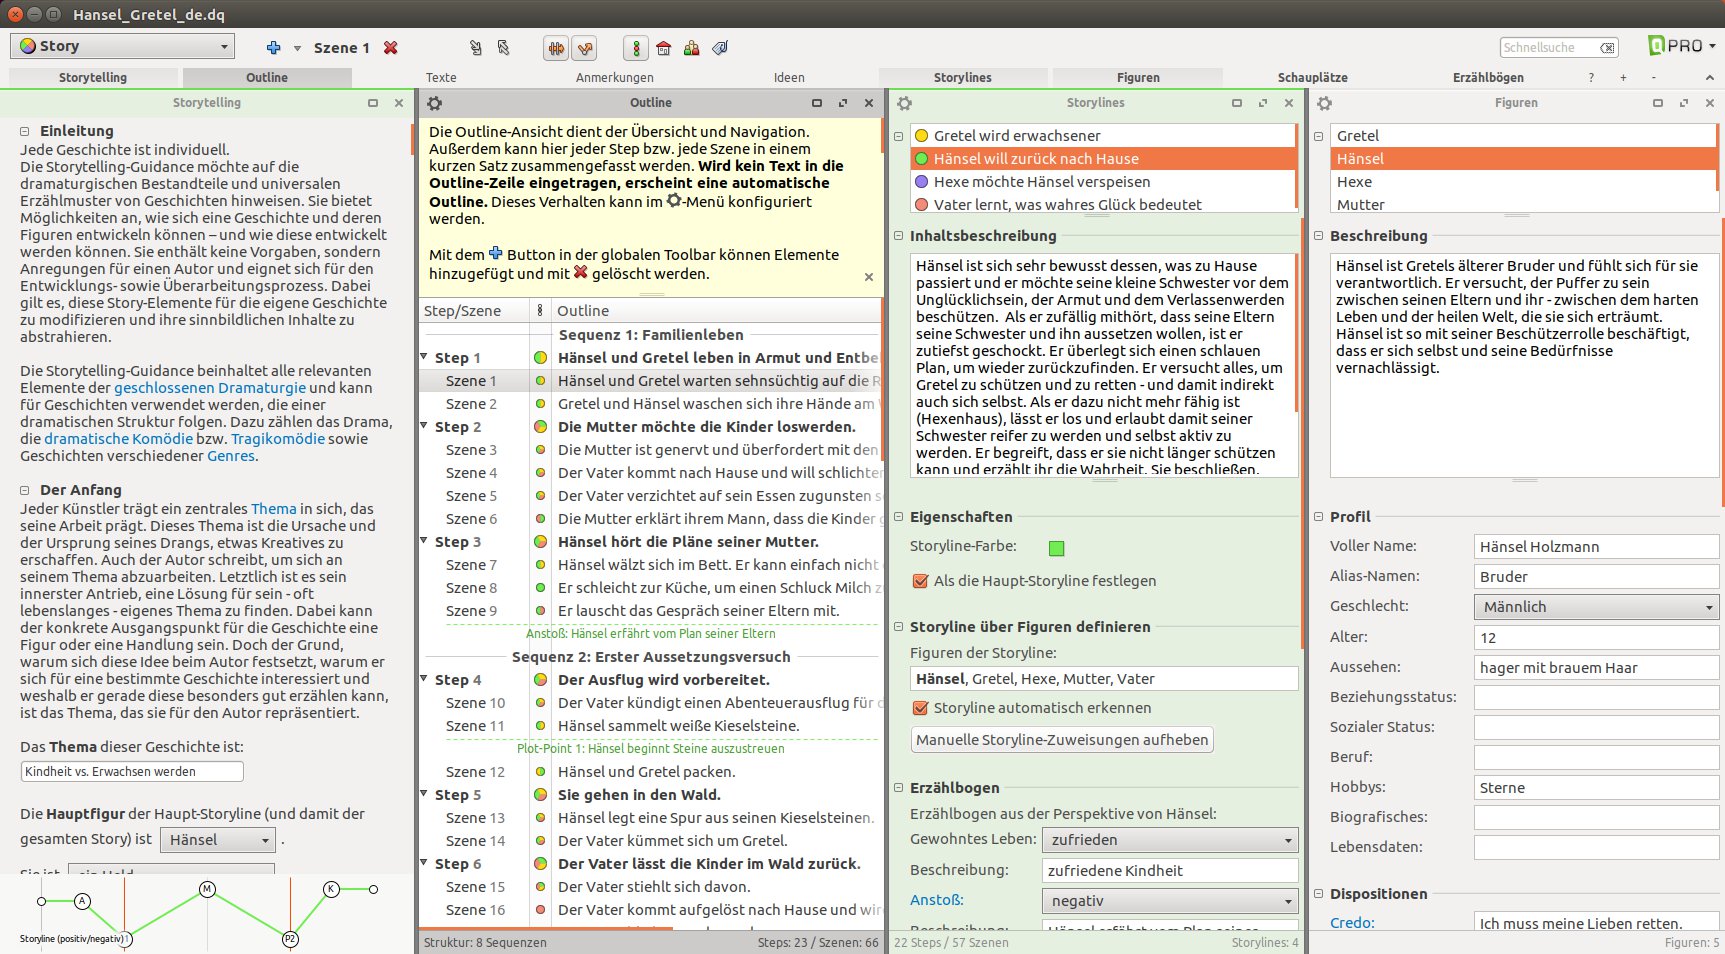Open the PRO menu dropdown
The image size is (1725, 954).
click(1682, 46)
